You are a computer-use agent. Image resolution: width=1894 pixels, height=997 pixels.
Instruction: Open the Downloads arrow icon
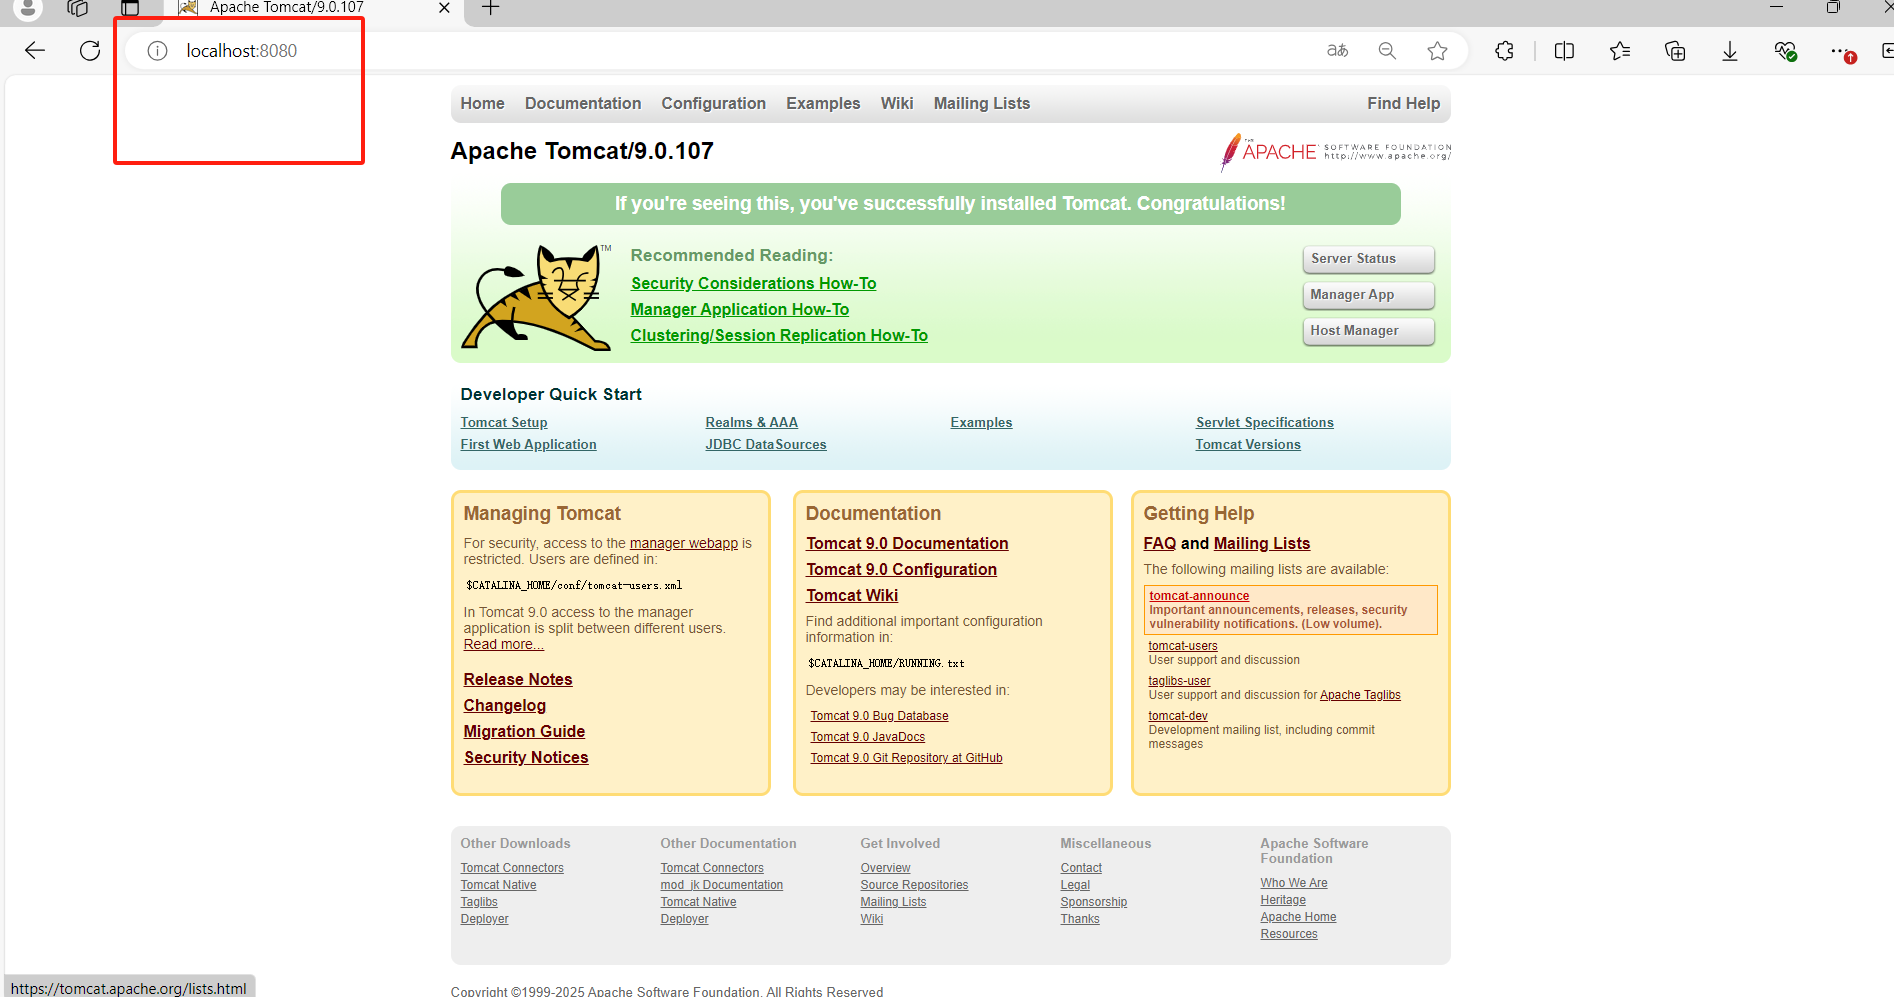pyautogui.click(x=1730, y=51)
